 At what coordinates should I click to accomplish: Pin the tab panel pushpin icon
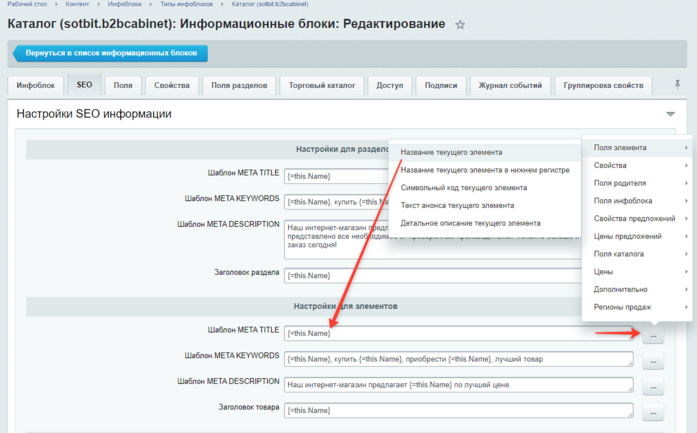[x=677, y=84]
